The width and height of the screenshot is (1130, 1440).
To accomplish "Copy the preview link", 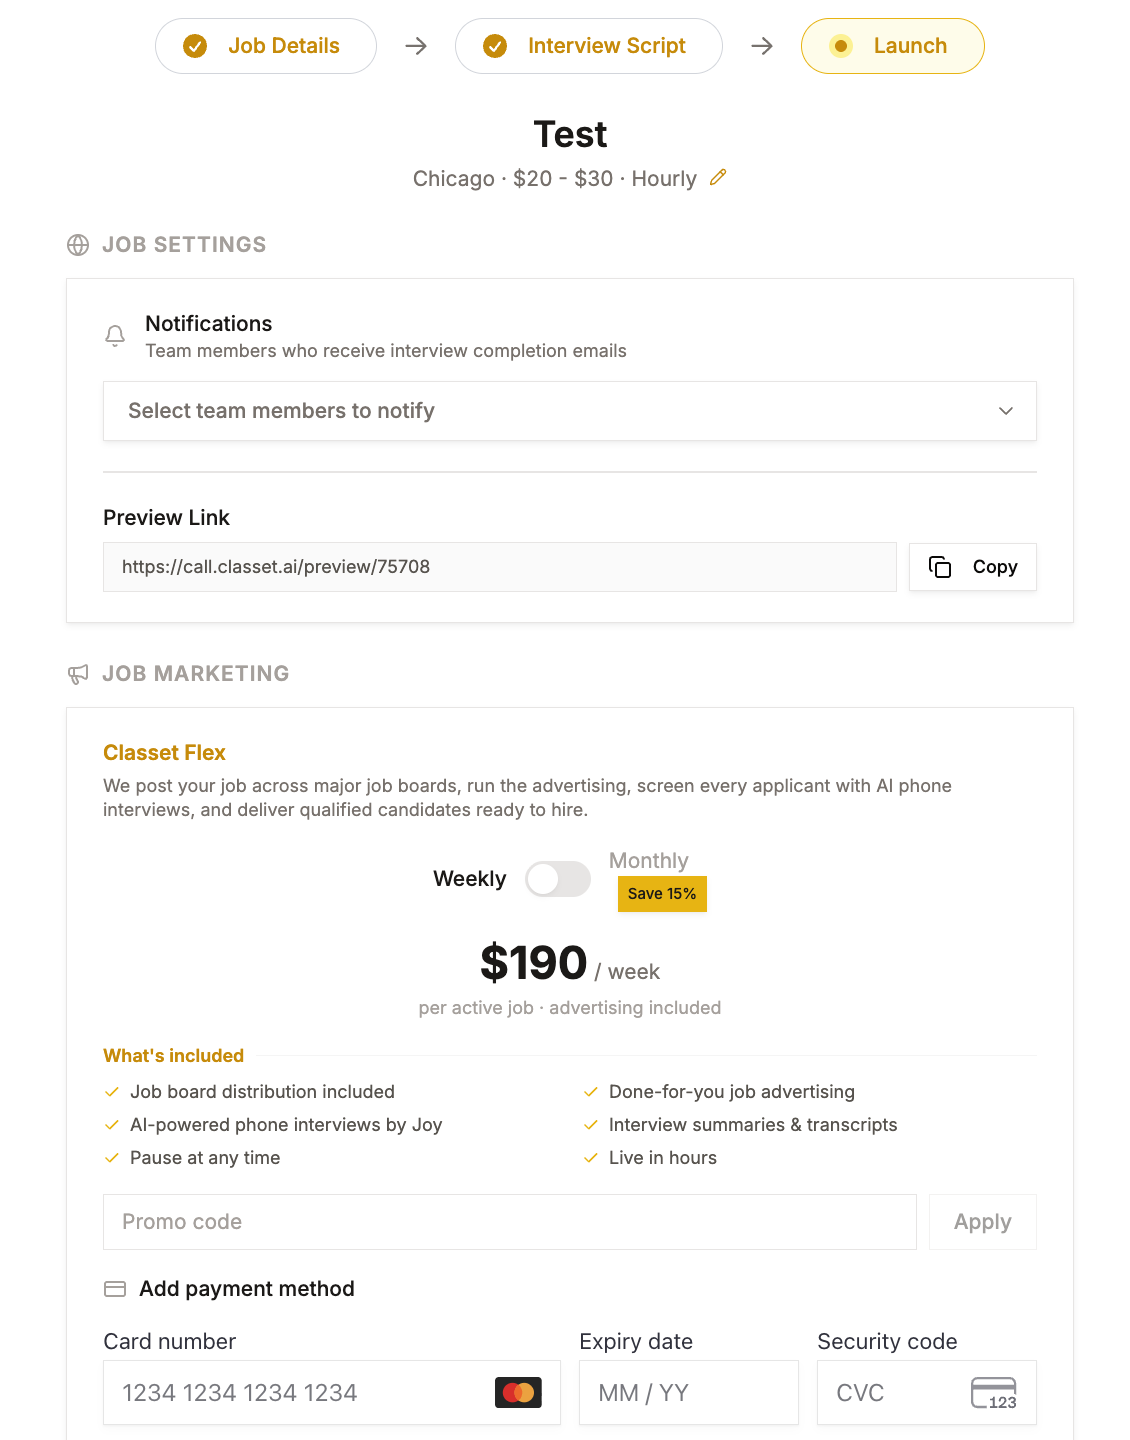I will tap(973, 567).
